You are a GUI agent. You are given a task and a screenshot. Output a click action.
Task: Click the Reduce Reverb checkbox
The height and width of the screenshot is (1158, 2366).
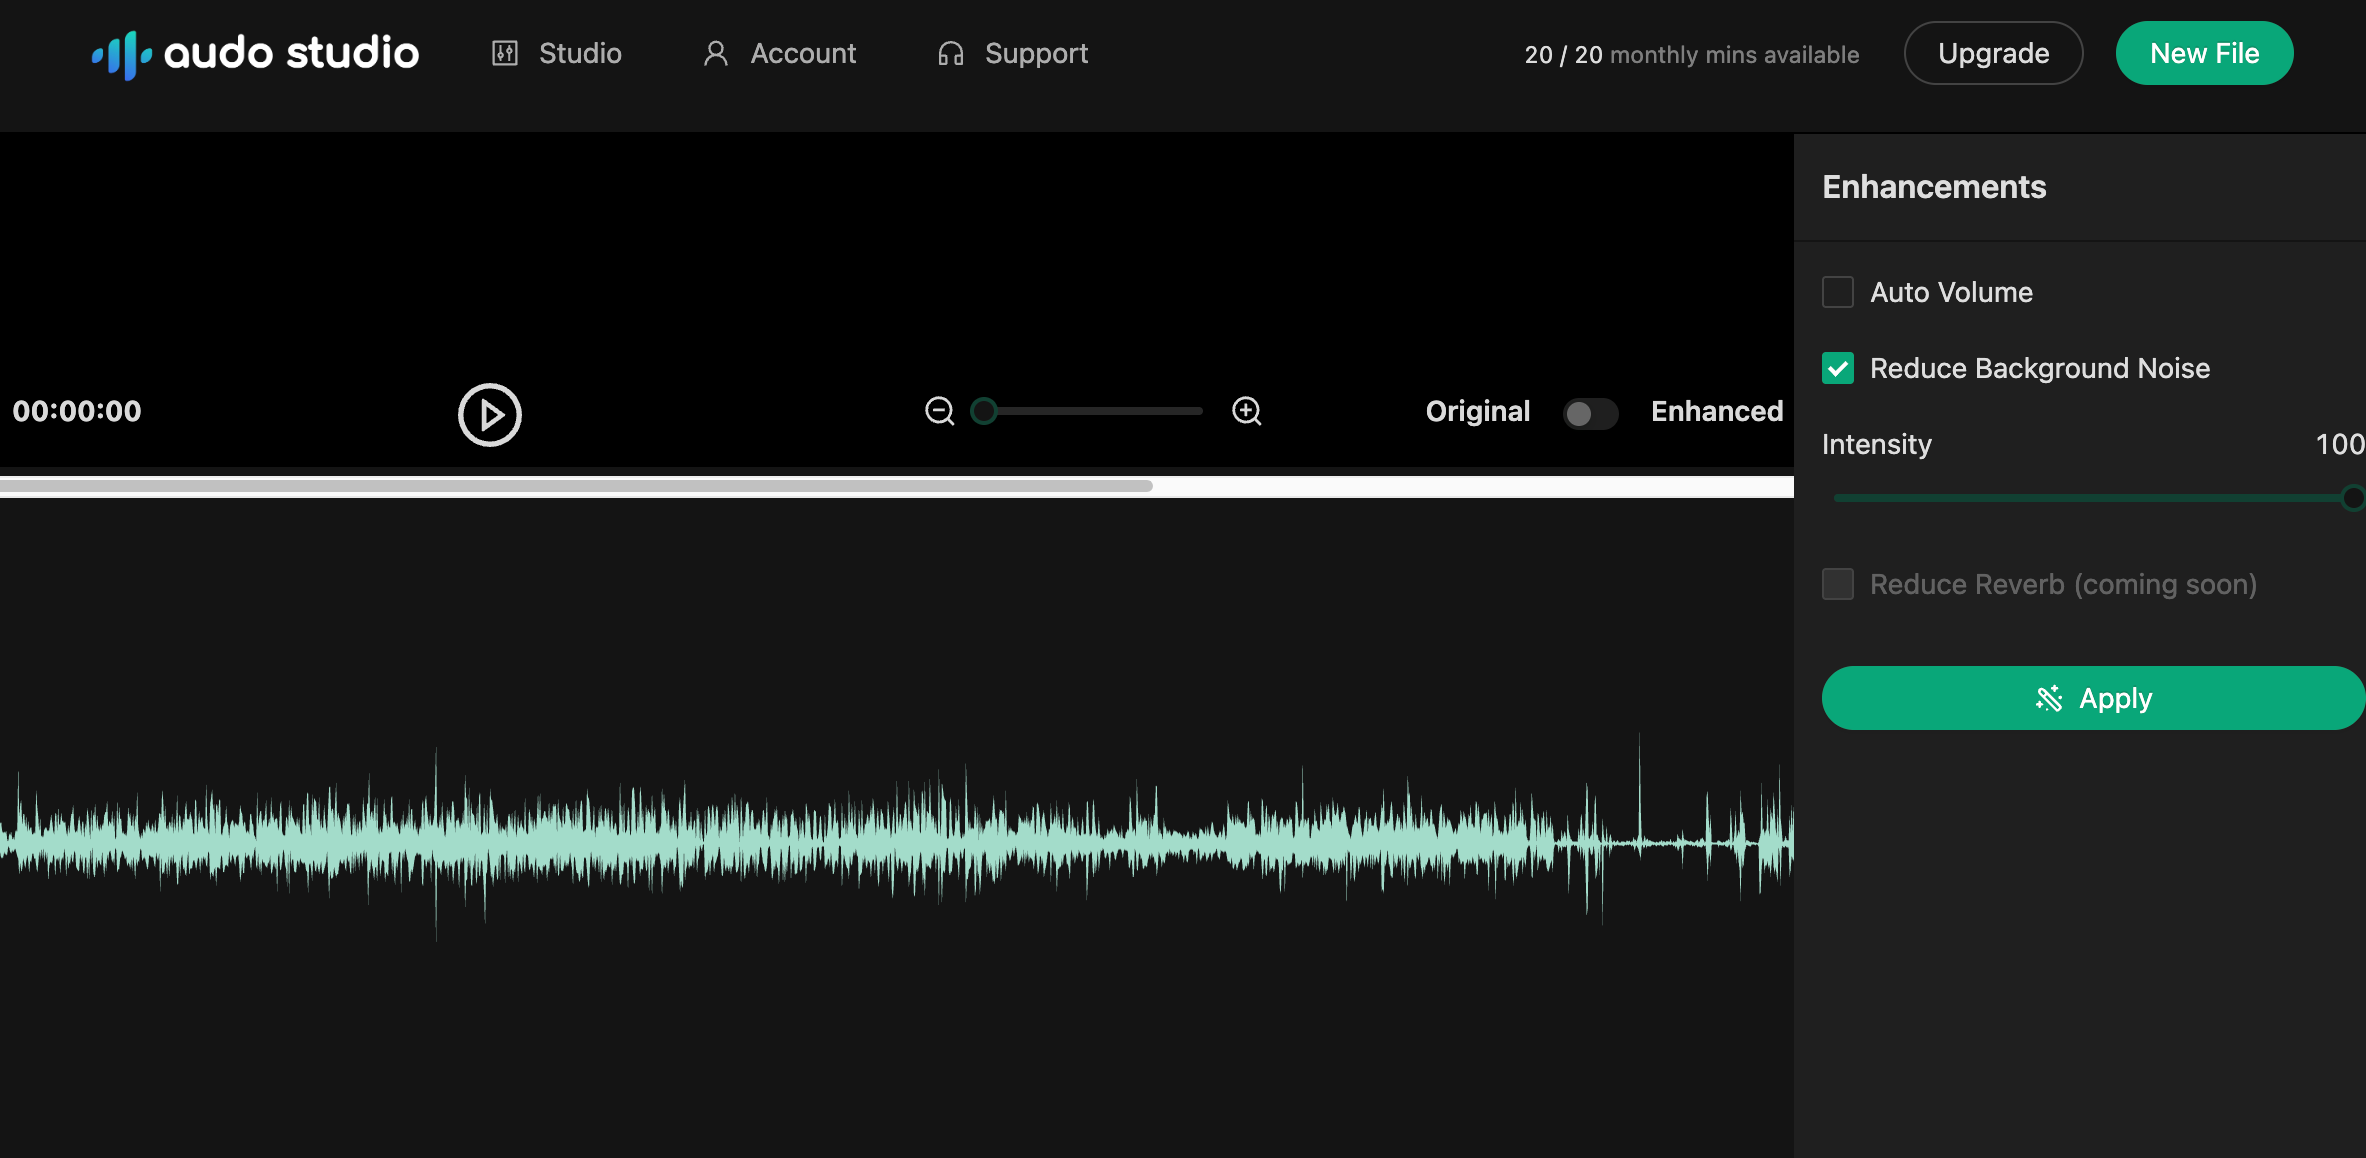pos(1837,584)
